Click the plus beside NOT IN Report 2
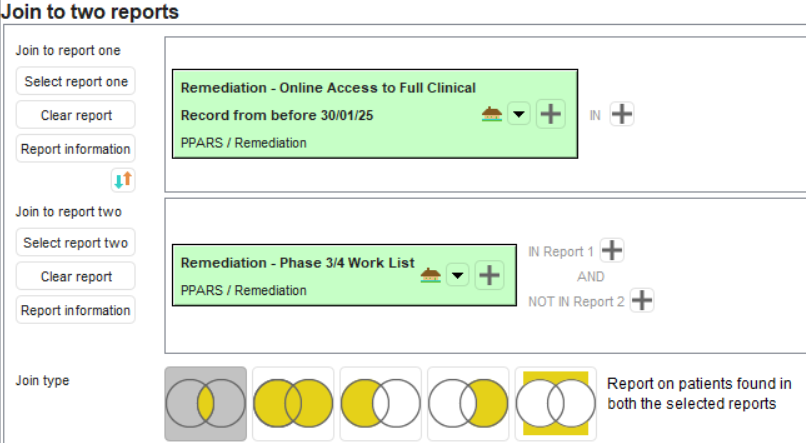806x443 pixels. [x=642, y=299]
